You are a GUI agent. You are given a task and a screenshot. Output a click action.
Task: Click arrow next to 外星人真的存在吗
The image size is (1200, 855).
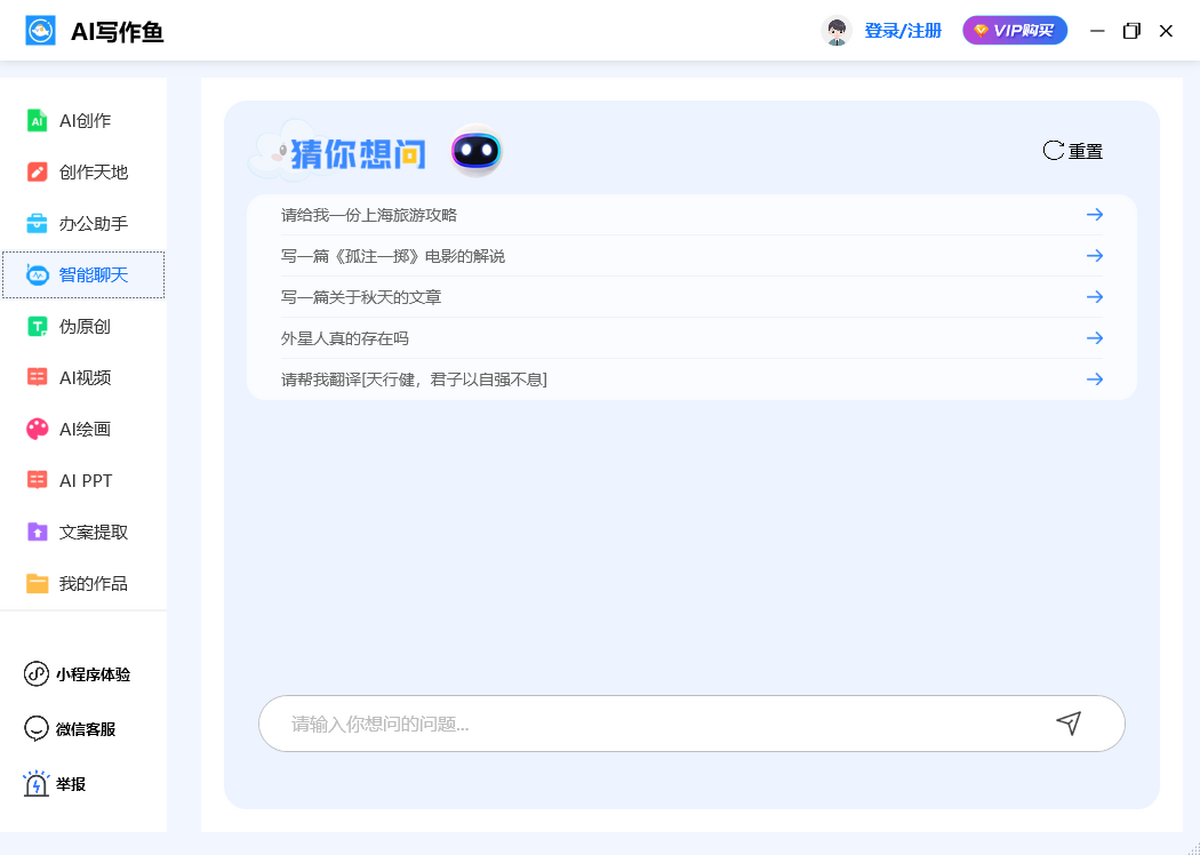1094,338
